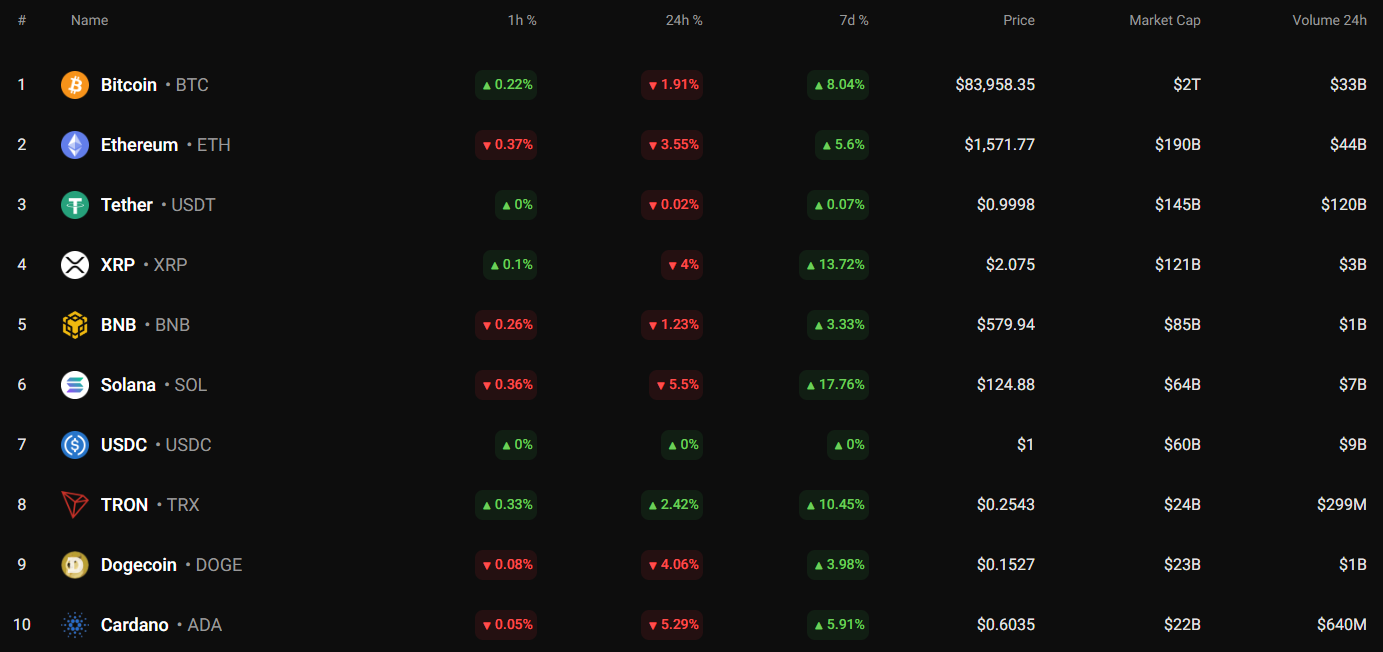This screenshot has height=652, width=1383.
Task: Click the Tether coin icon
Action: (x=75, y=205)
